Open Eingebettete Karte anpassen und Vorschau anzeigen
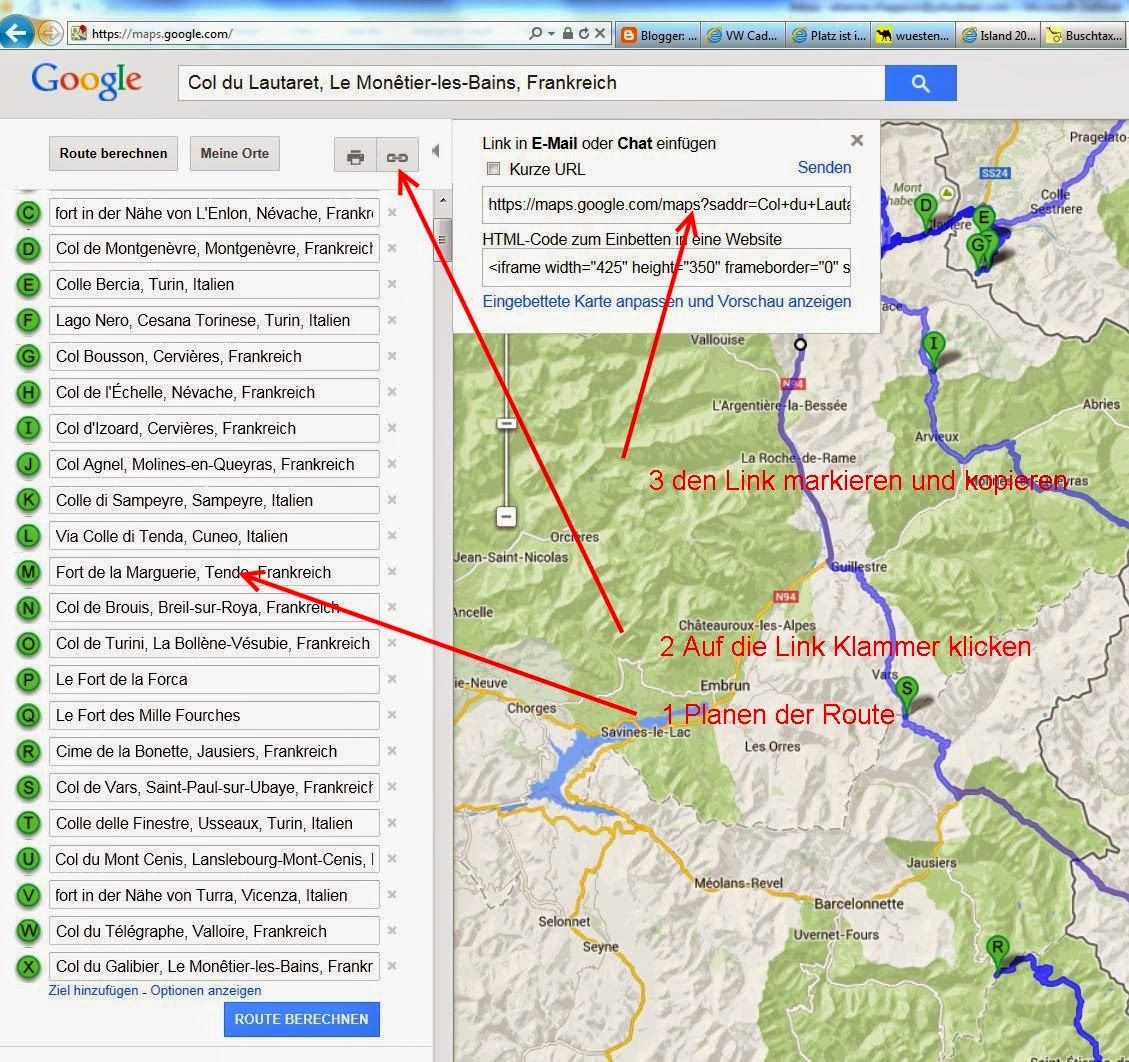This screenshot has height=1062, width=1129. pos(667,302)
